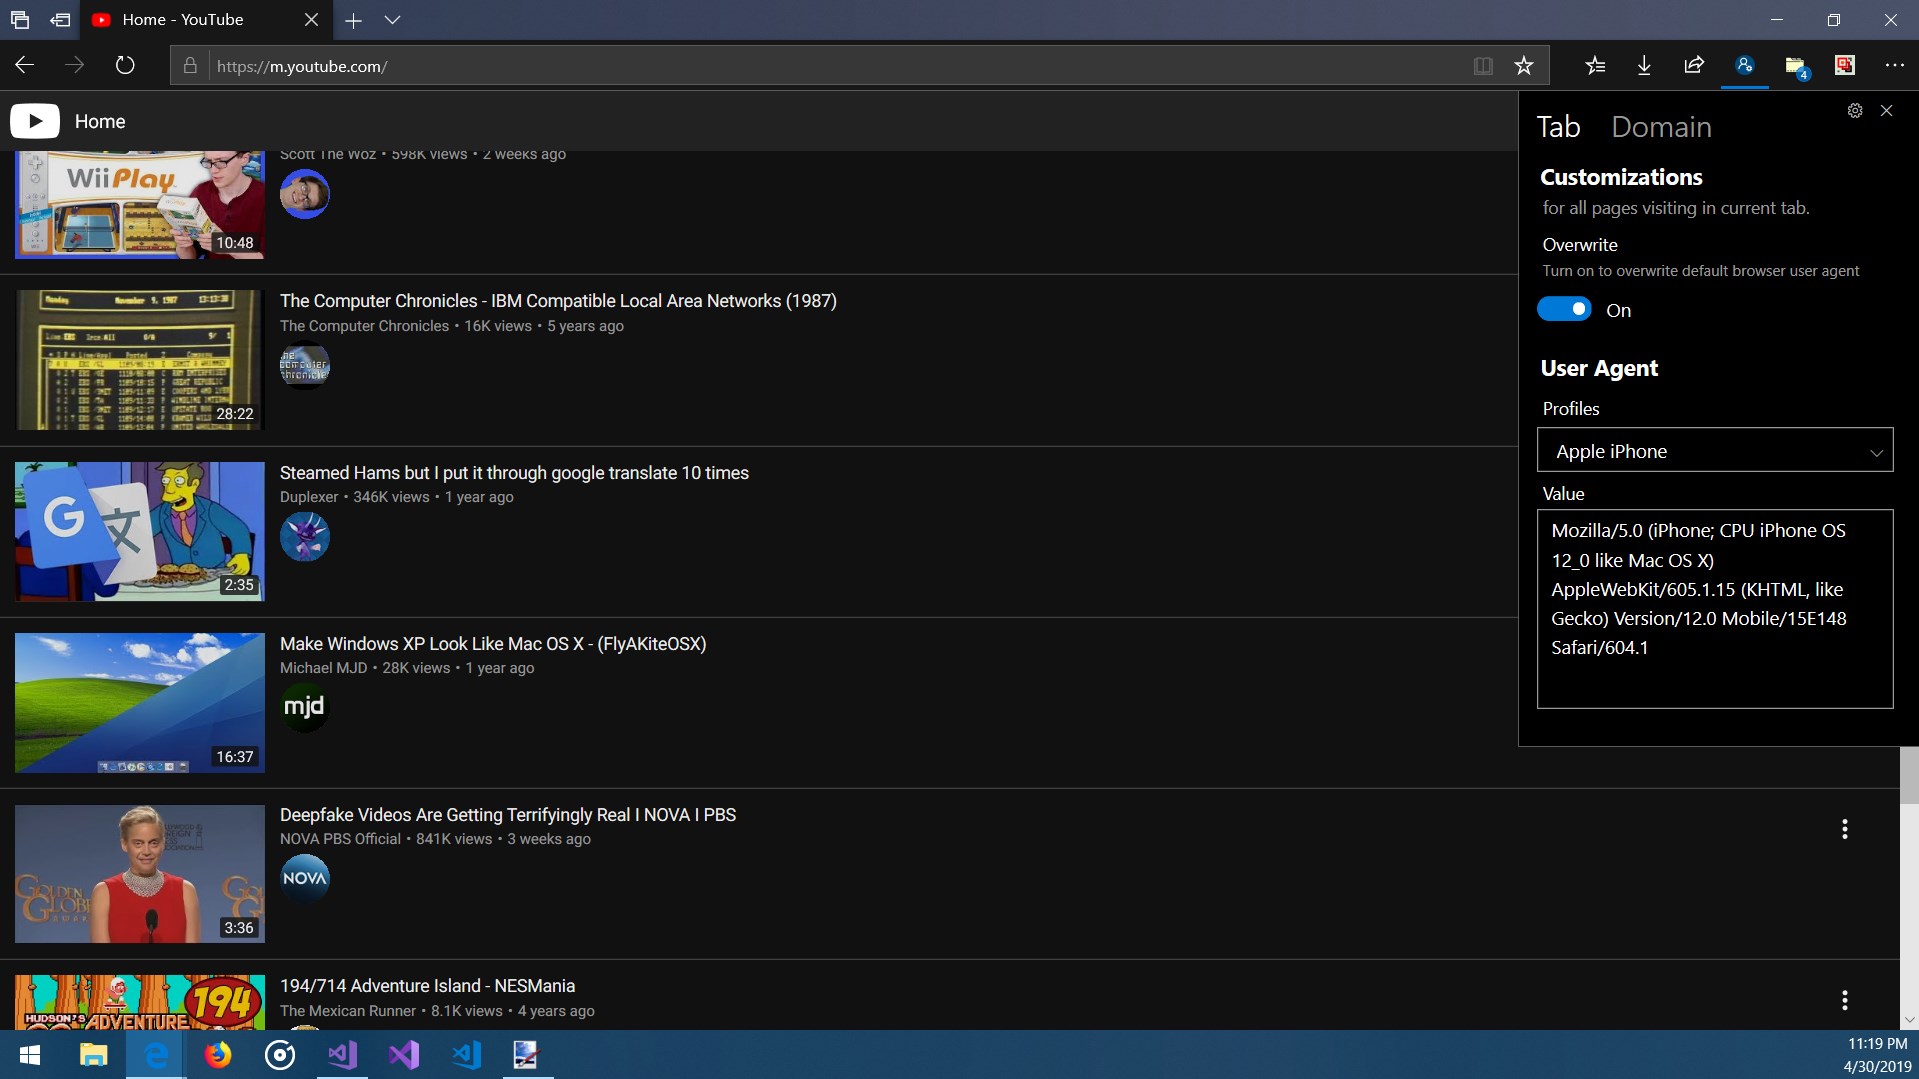Open the Favorites hub icon
Image resolution: width=1919 pixels, height=1079 pixels.
tap(1594, 66)
